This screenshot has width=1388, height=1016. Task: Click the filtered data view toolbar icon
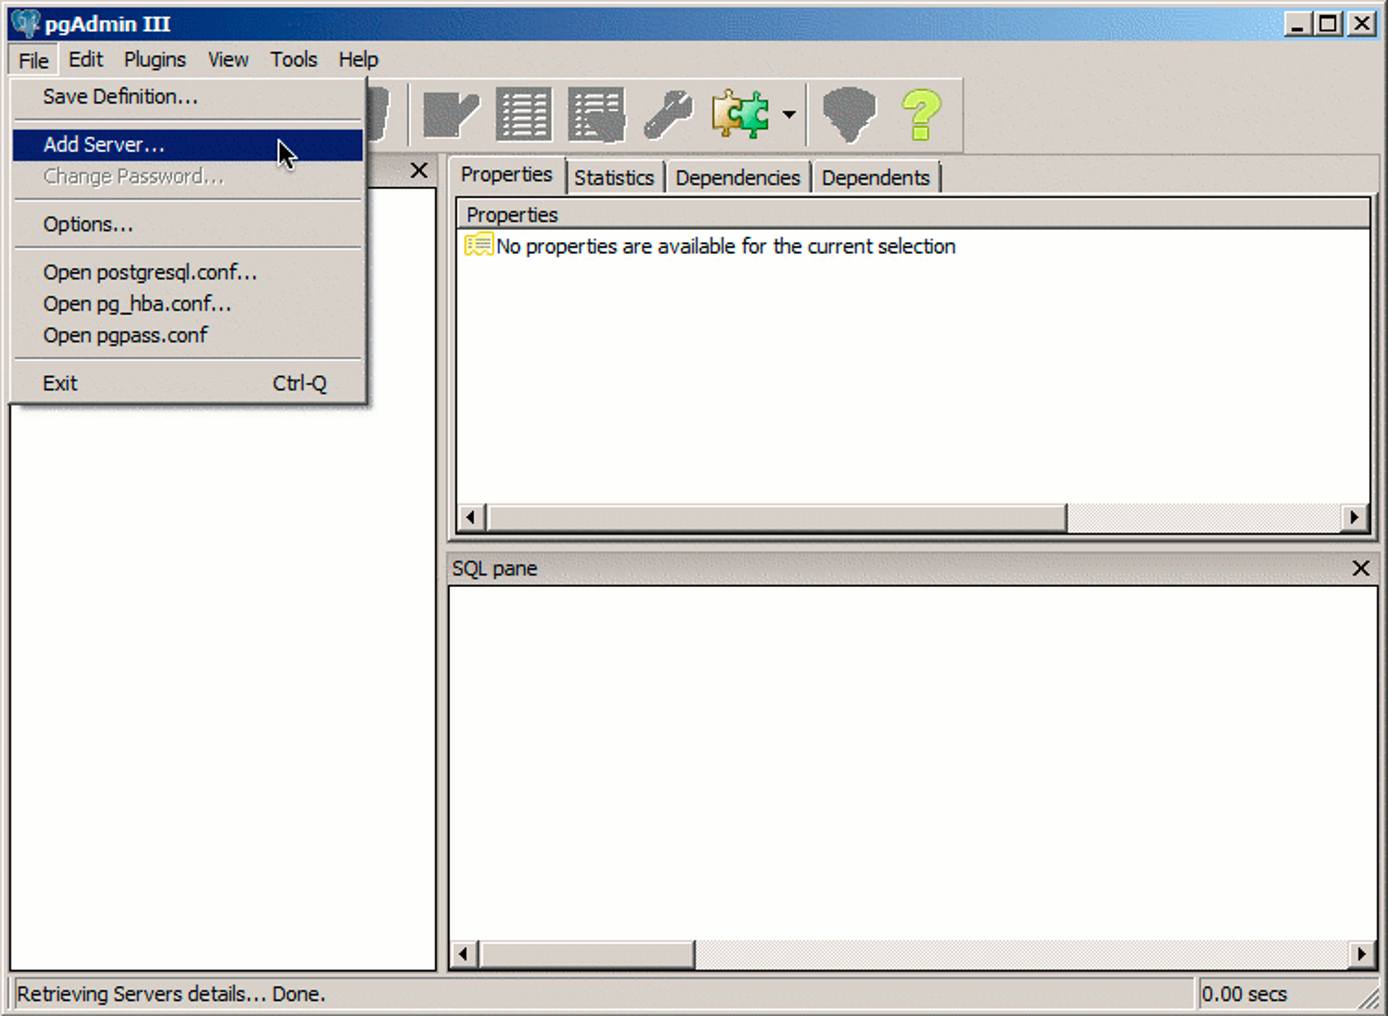tap(596, 113)
